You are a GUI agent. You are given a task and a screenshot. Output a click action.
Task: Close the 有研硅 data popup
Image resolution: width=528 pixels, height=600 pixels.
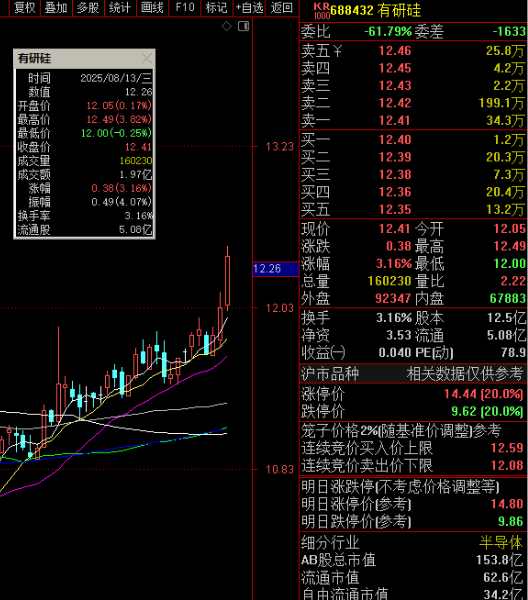click(x=147, y=59)
